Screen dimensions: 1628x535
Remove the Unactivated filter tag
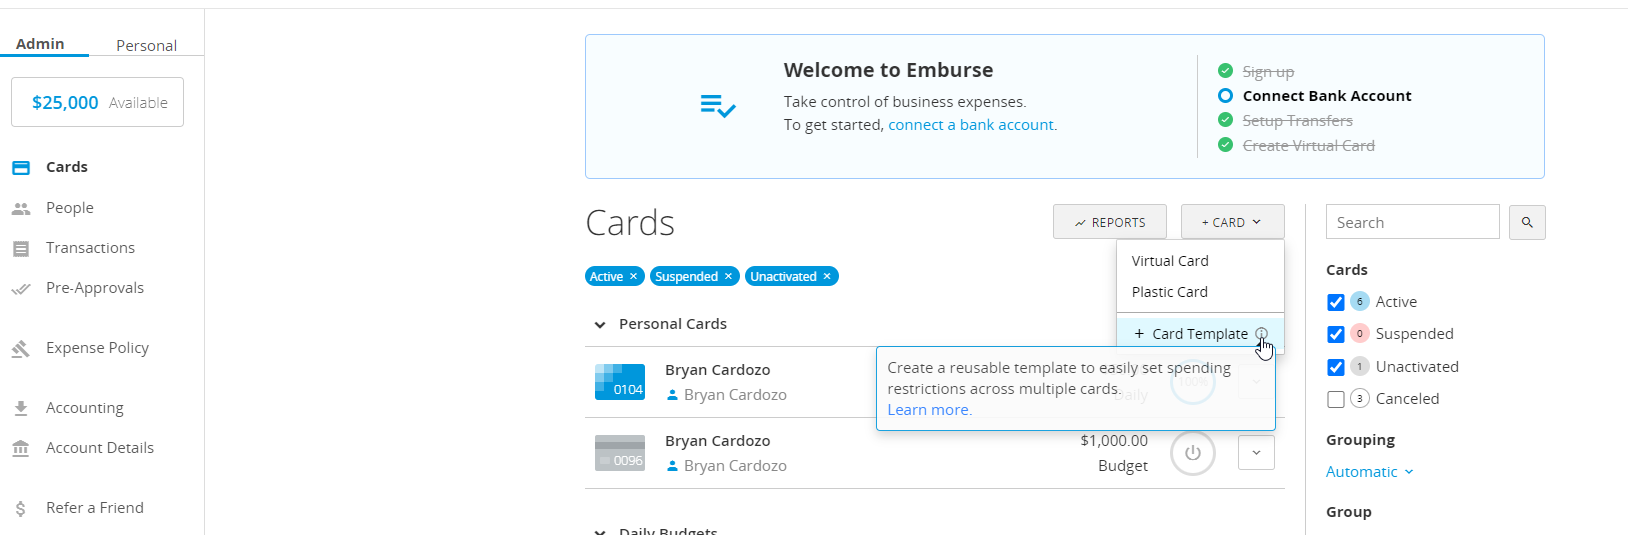827,277
